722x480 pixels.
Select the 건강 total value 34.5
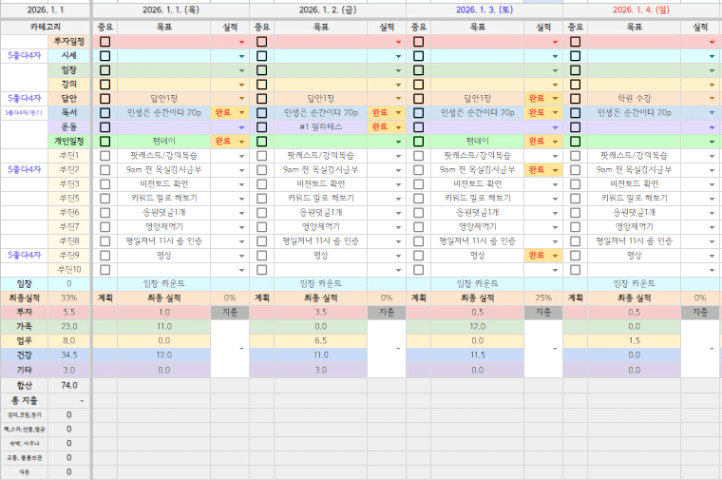pyautogui.click(x=69, y=355)
